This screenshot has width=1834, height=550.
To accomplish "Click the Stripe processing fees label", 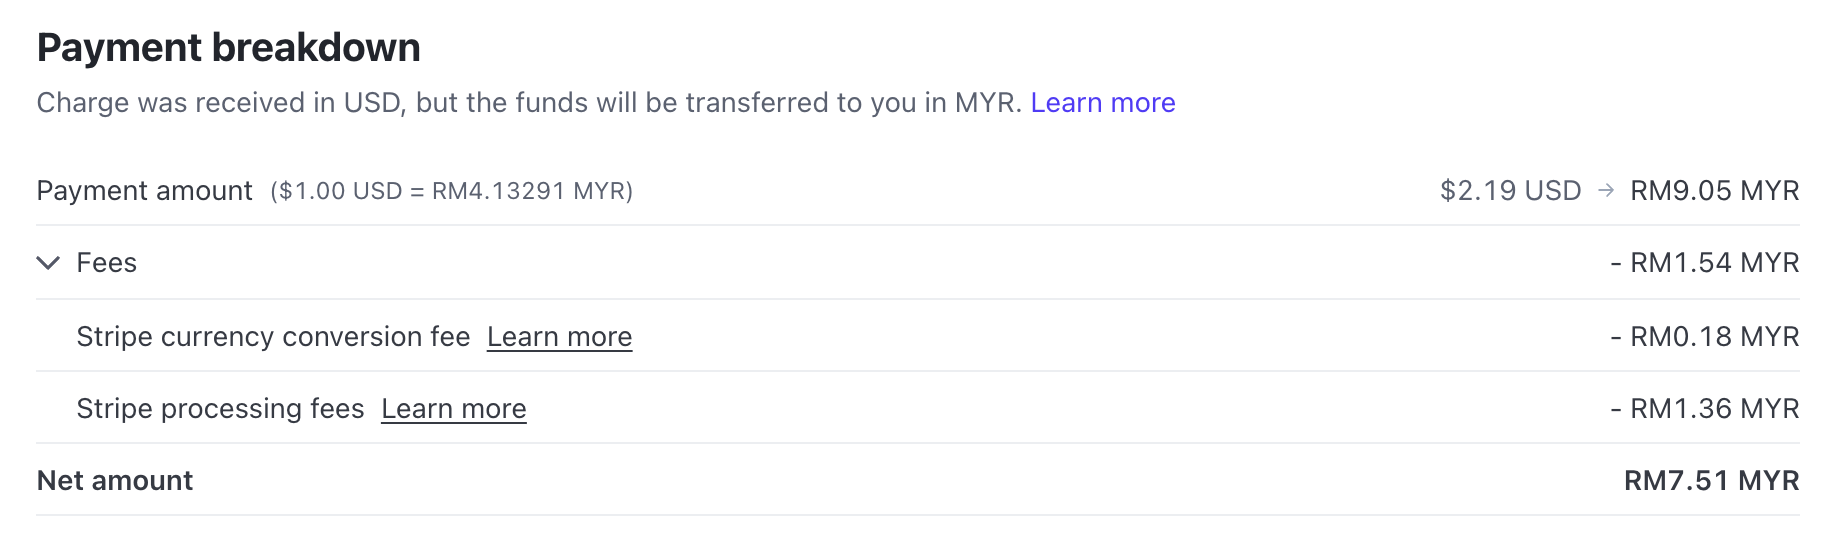I will (220, 409).
